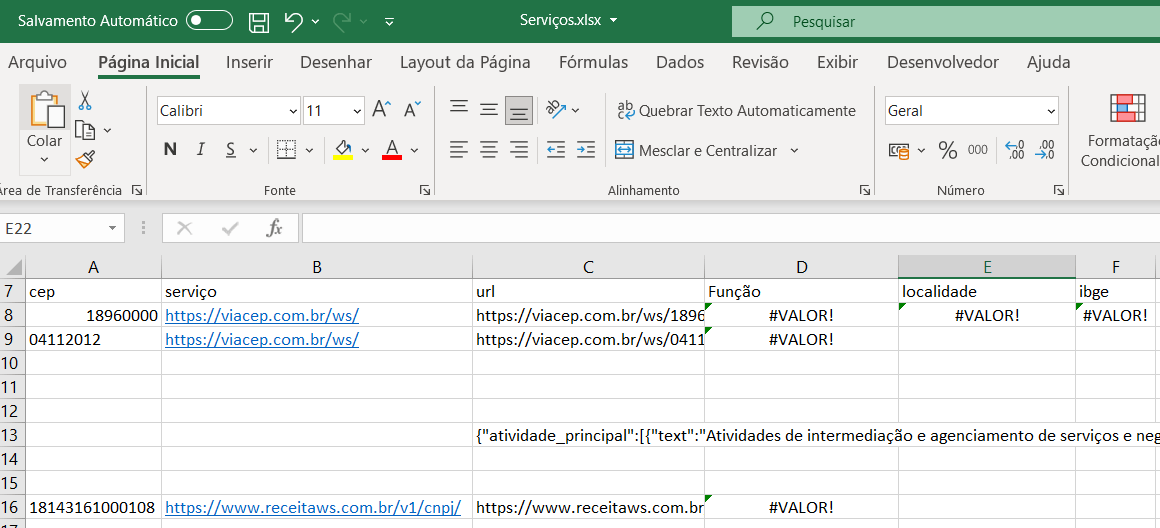Toggle underline with the S button
The width and height of the screenshot is (1160, 528).
[x=230, y=150]
